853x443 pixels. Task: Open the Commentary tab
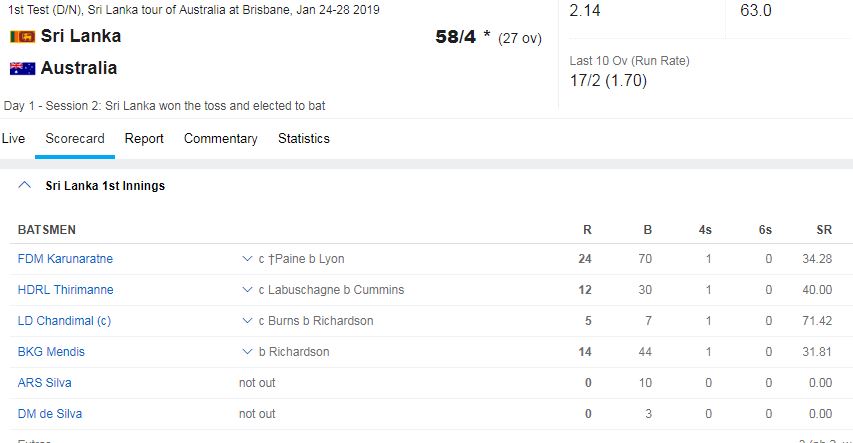(220, 139)
